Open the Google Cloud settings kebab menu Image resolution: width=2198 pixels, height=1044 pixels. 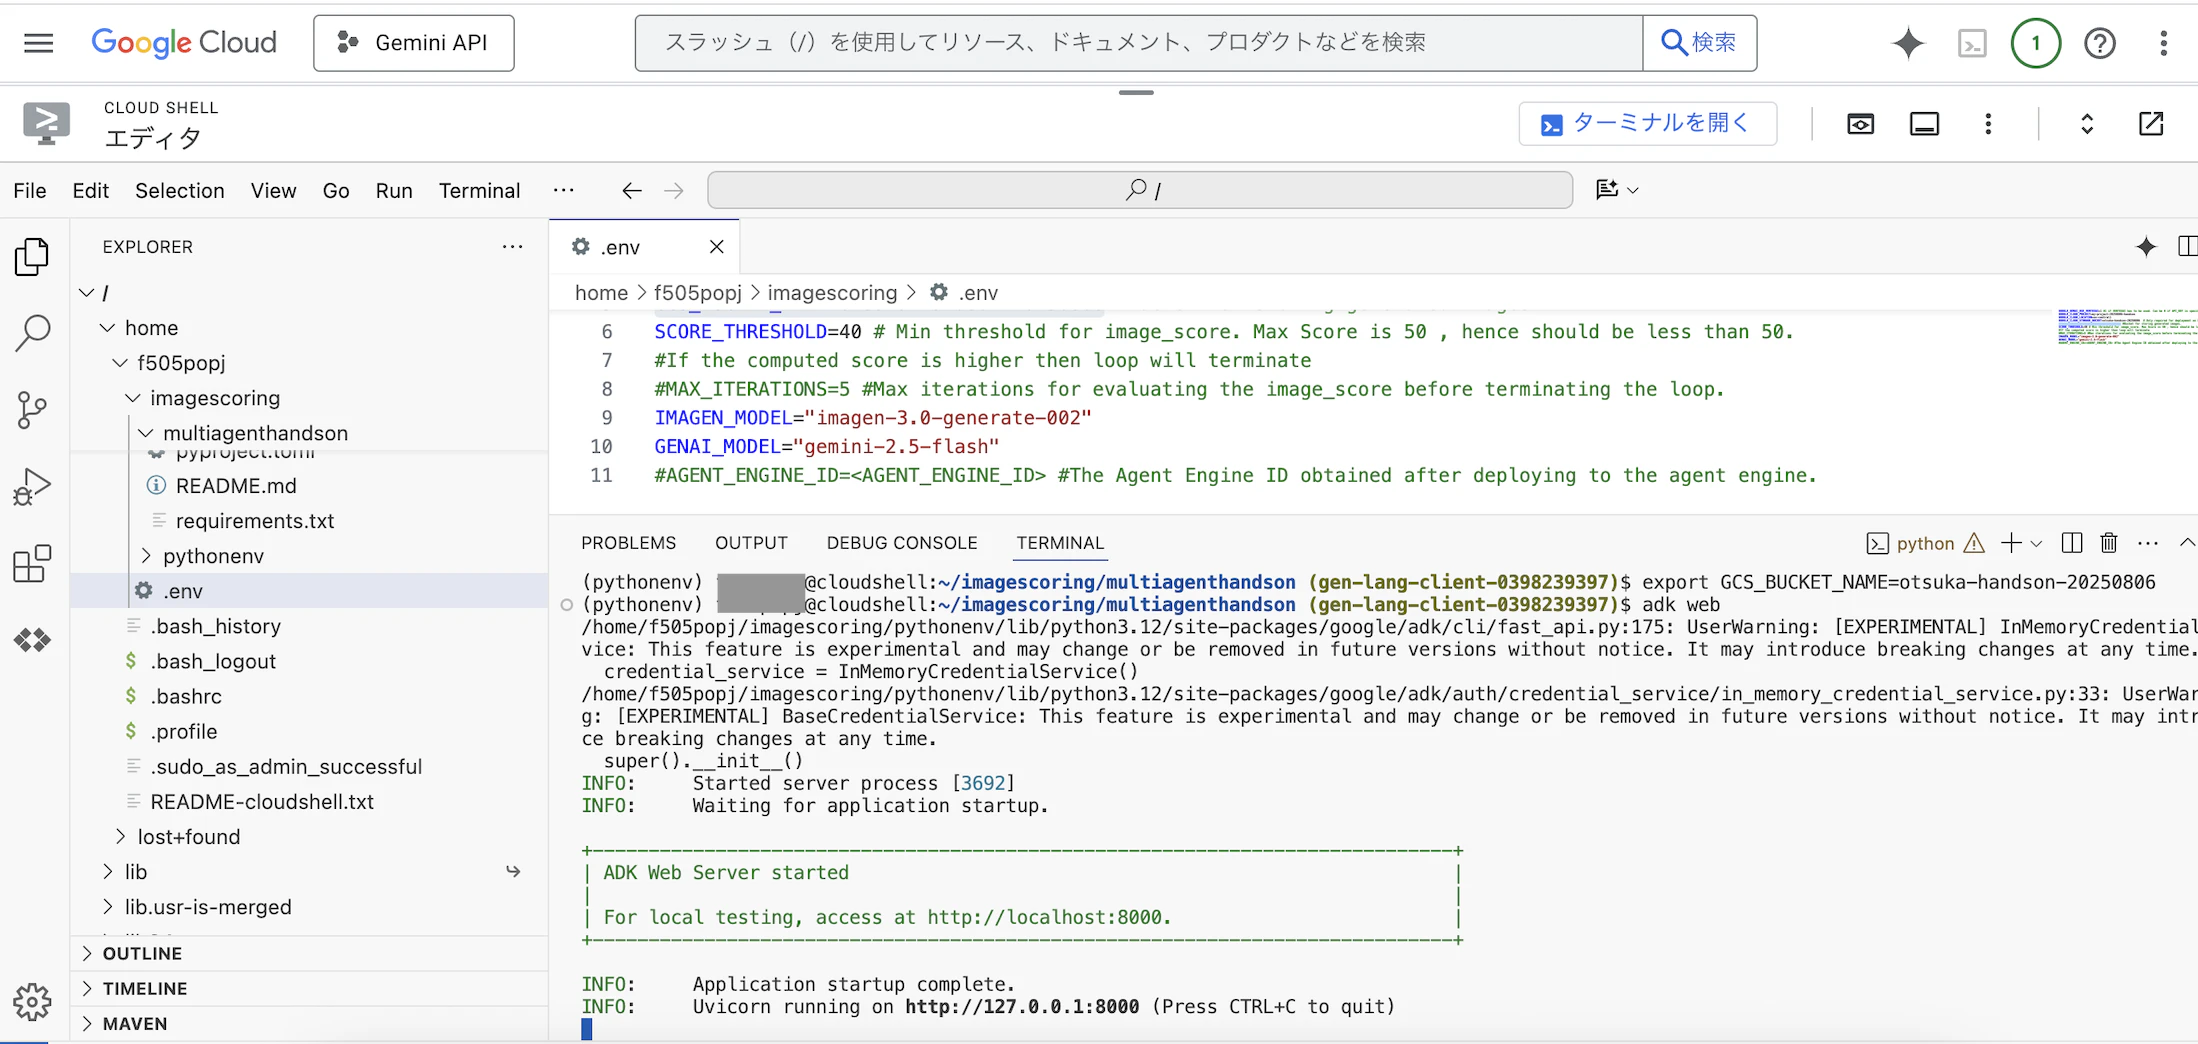(x=2163, y=43)
